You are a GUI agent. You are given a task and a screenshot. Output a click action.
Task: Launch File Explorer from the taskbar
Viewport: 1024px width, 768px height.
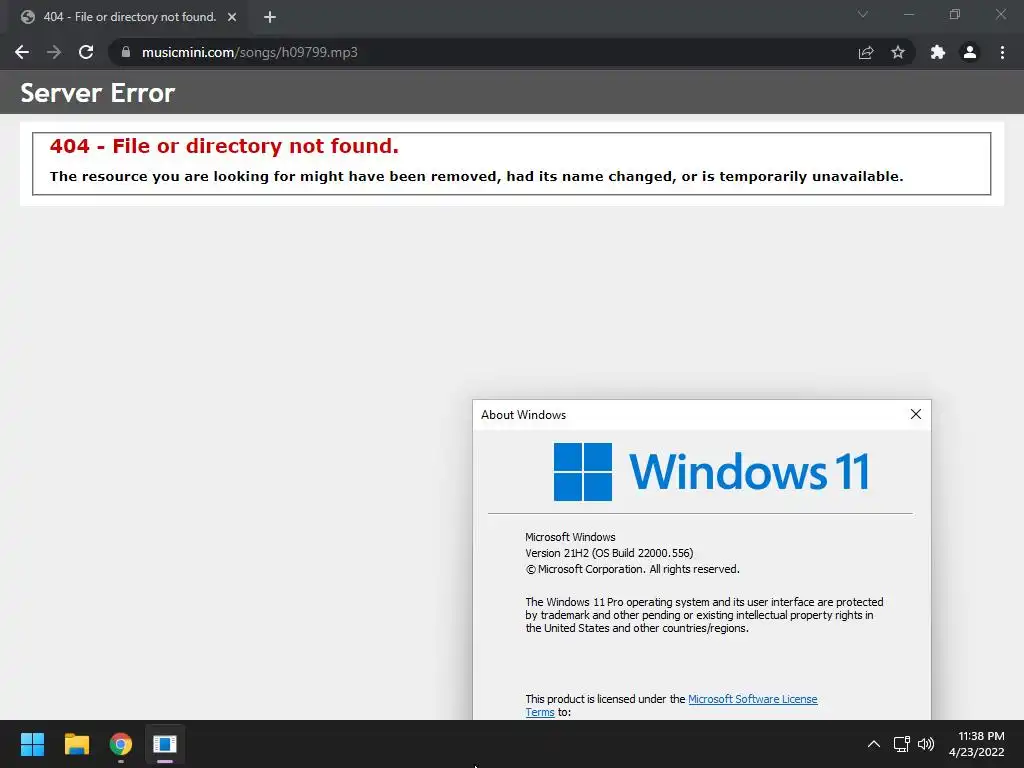tap(76, 744)
